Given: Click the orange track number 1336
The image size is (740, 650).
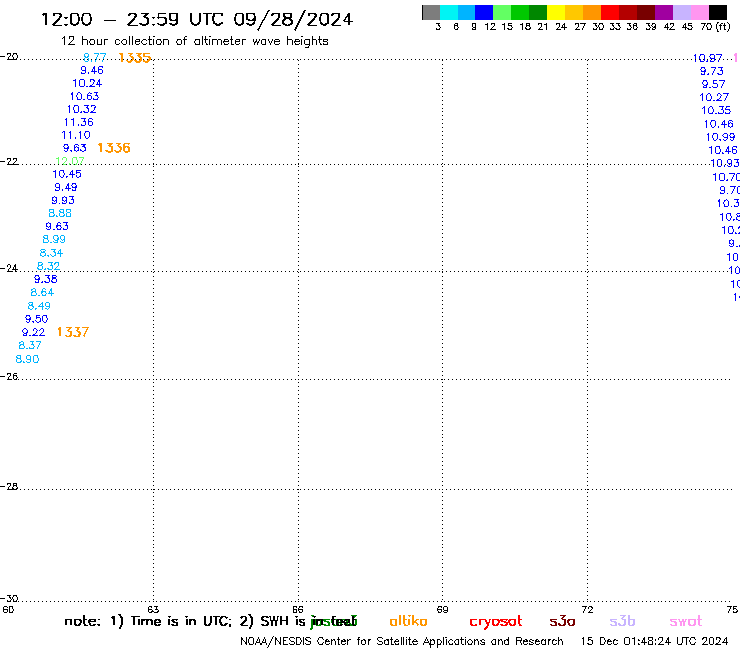Looking at the screenshot, I should 114,148.
